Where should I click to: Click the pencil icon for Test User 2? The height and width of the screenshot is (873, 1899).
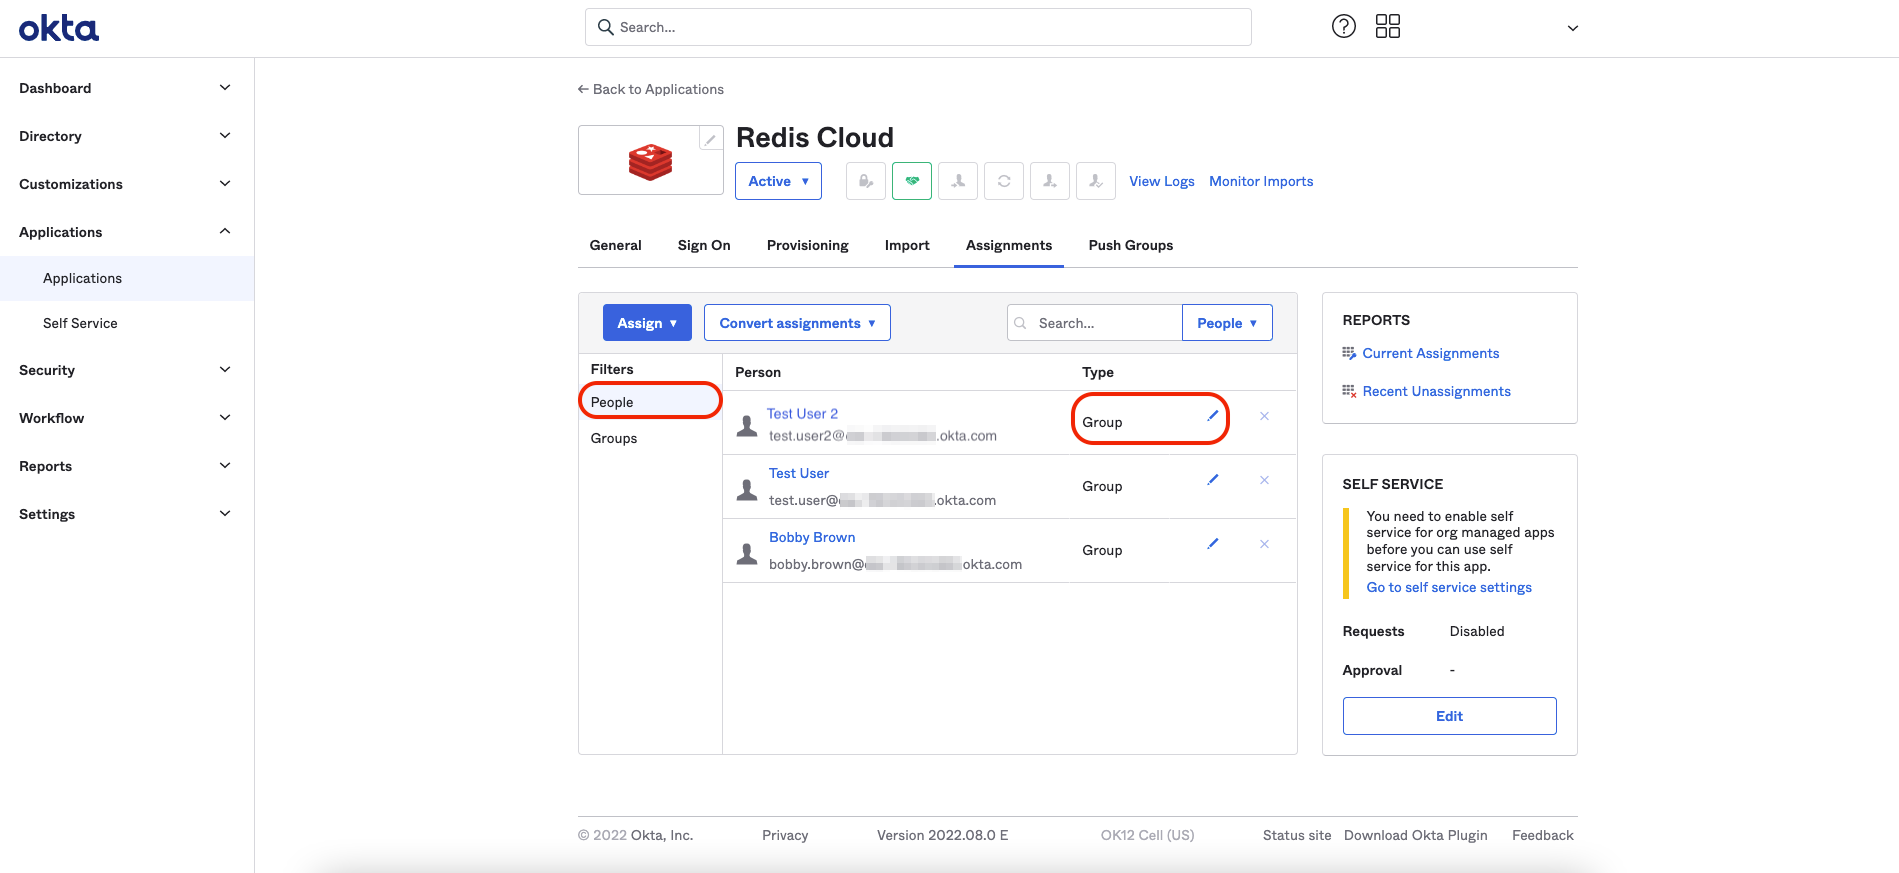coord(1212,416)
